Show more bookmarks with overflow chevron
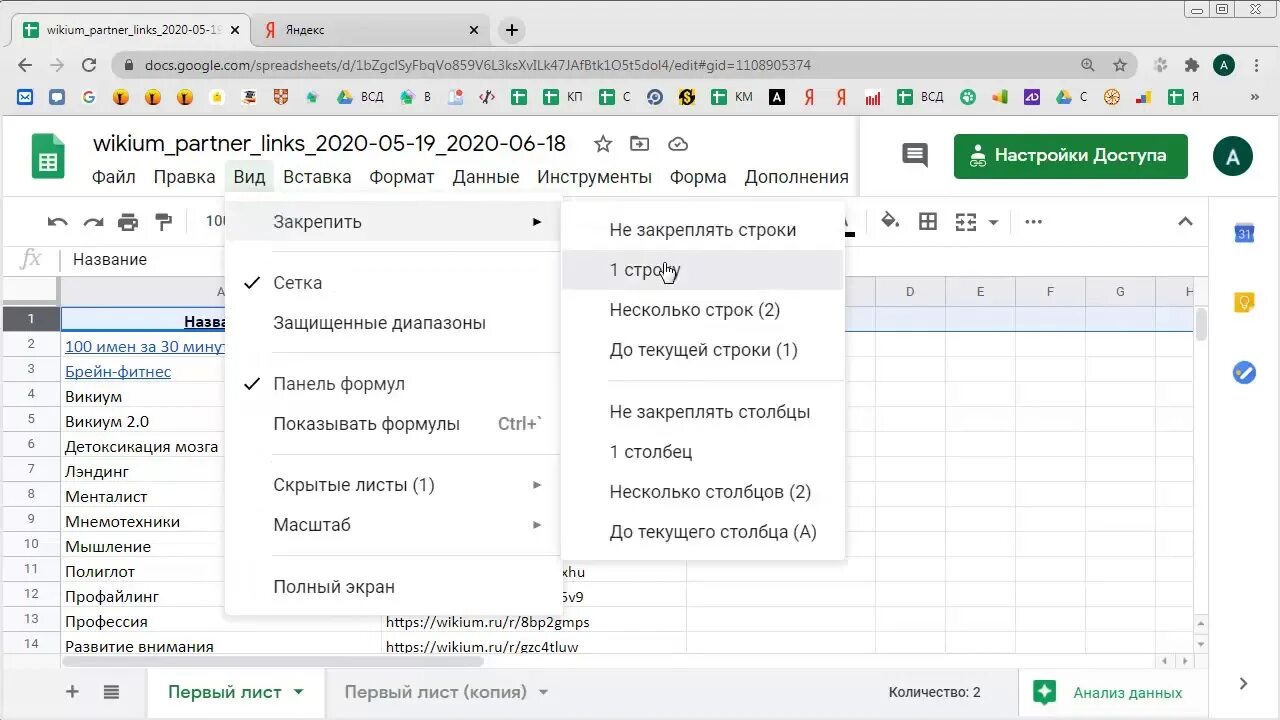Viewport: 1280px width, 720px height. [1255, 97]
